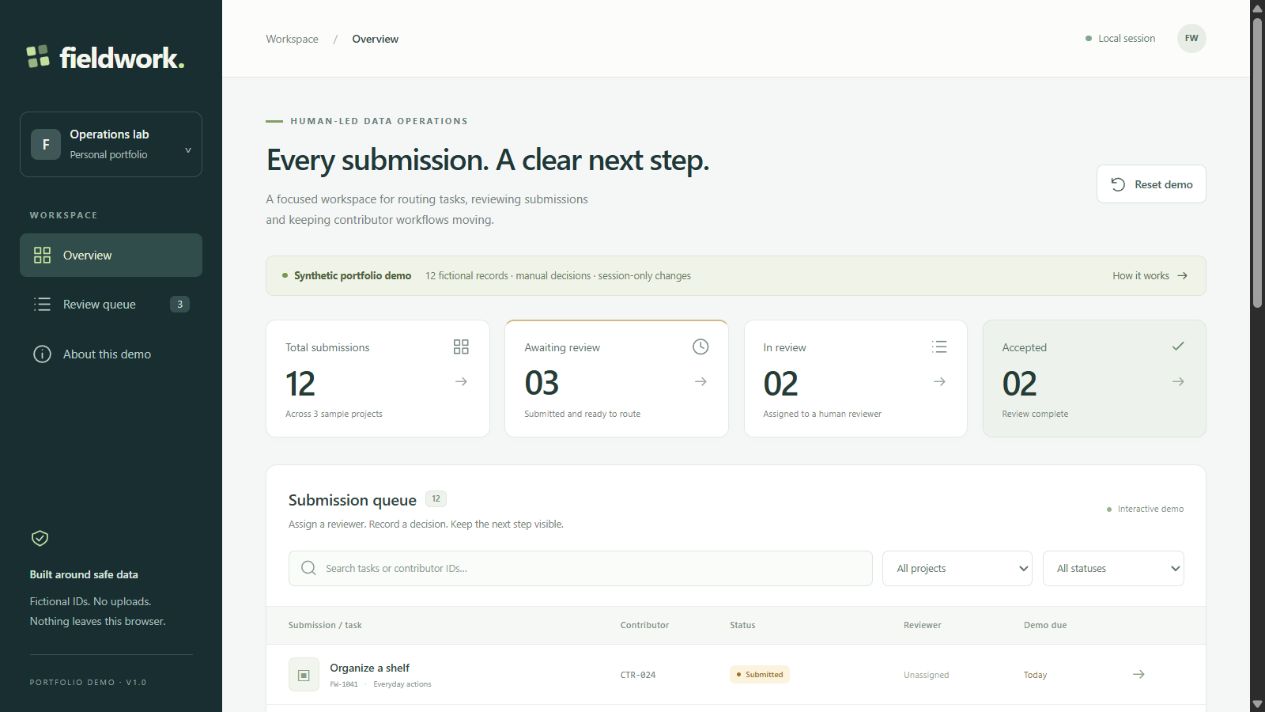Viewport: 1265px width, 712px height.
Task: Click the Organize a shelf task icon
Action: click(x=303, y=674)
